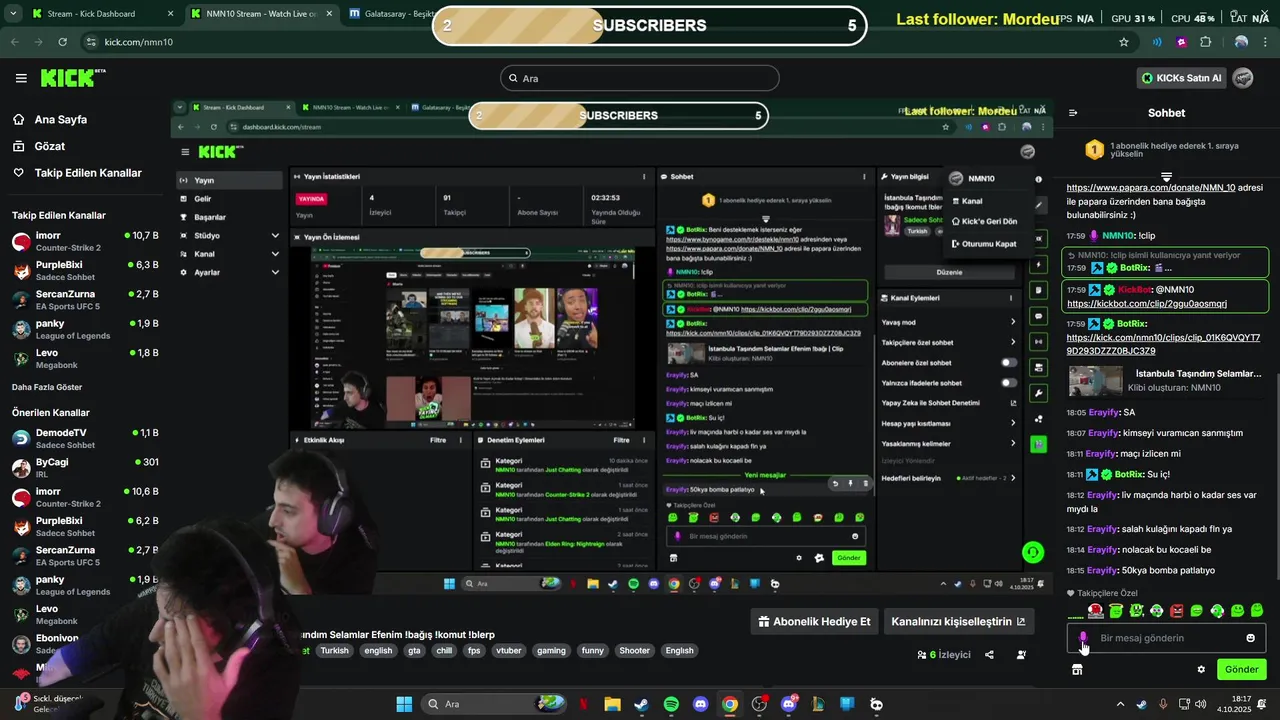1280x720 pixels.
Task: Click the Shooter tag
Action: click(634, 650)
